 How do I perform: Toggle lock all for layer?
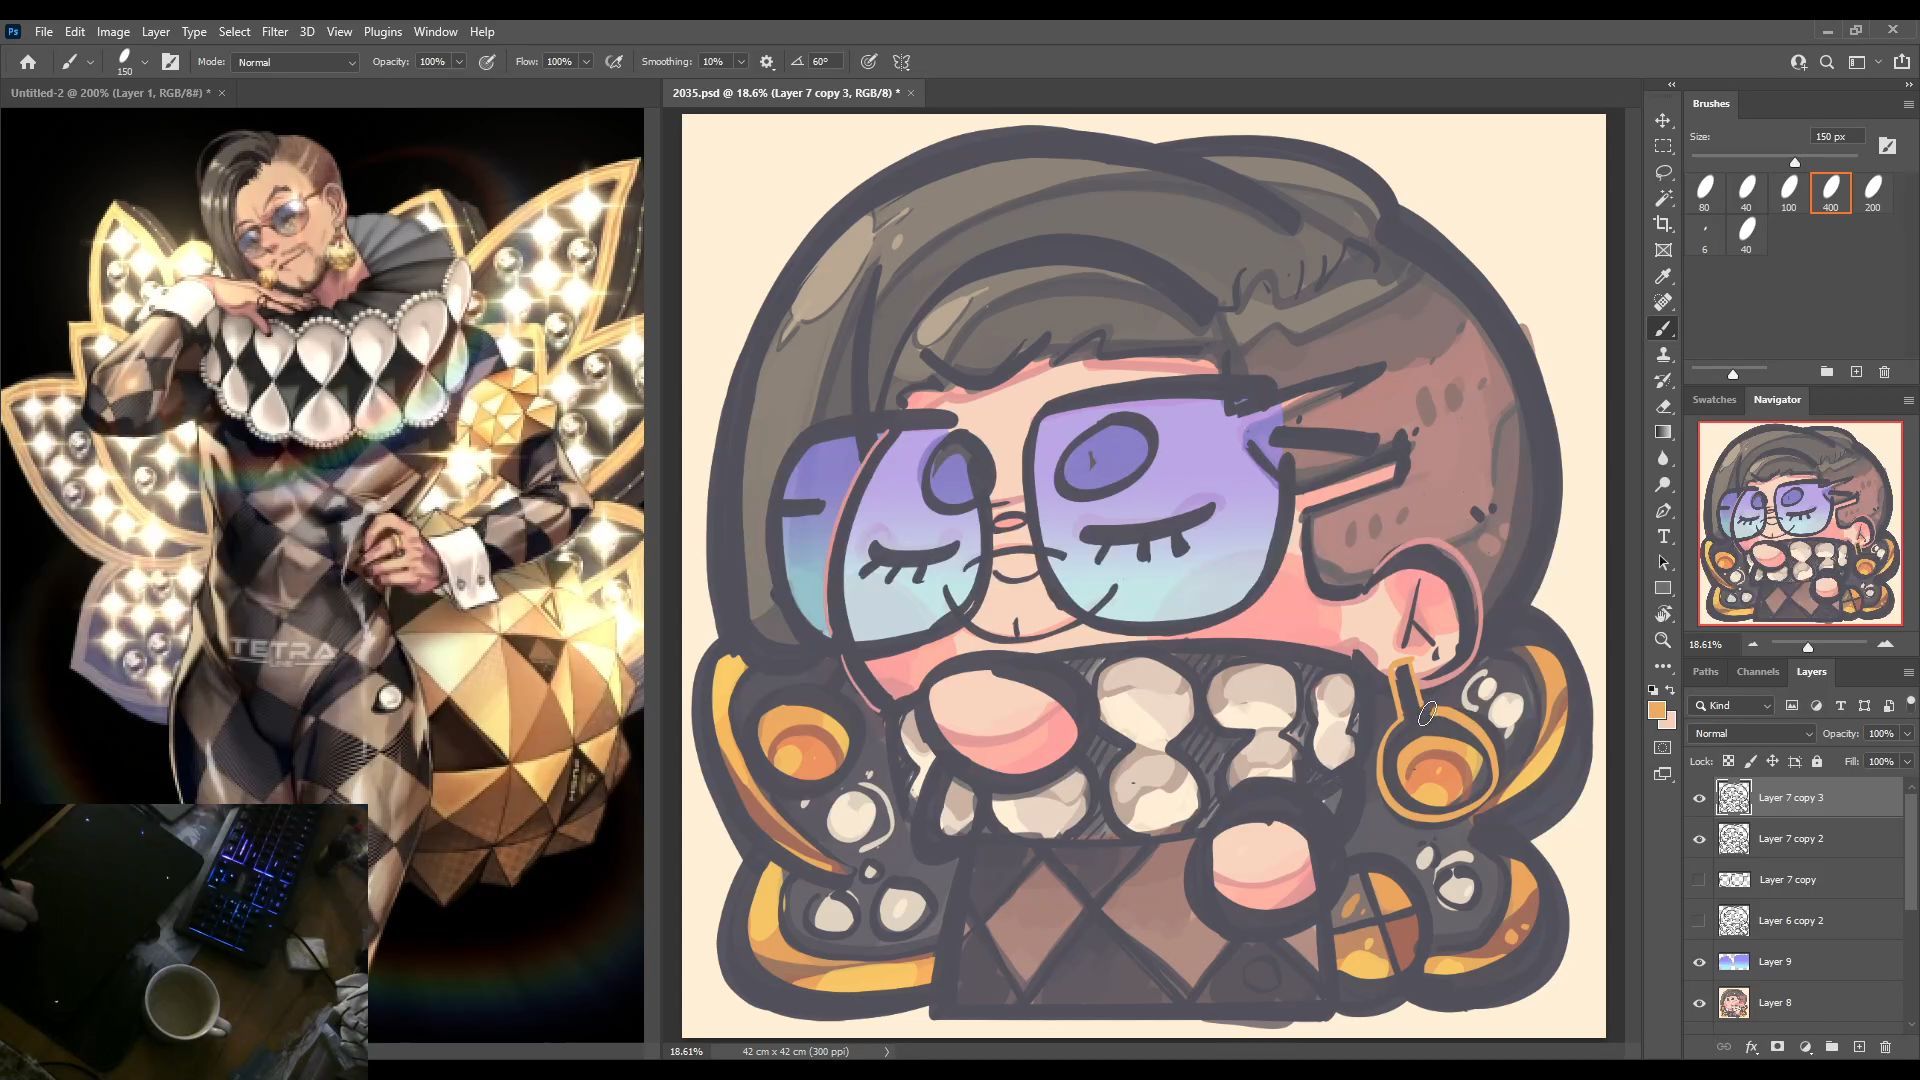(1817, 762)
